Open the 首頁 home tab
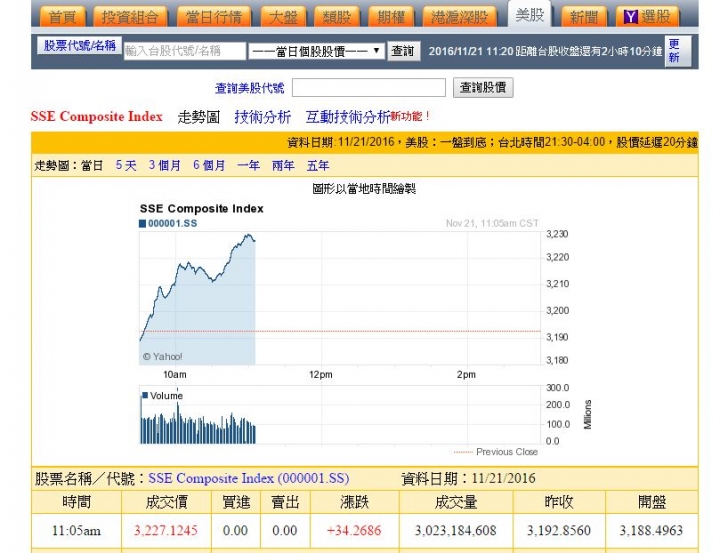Viewport: 720px width, 553px height. [x=62, y=17]
